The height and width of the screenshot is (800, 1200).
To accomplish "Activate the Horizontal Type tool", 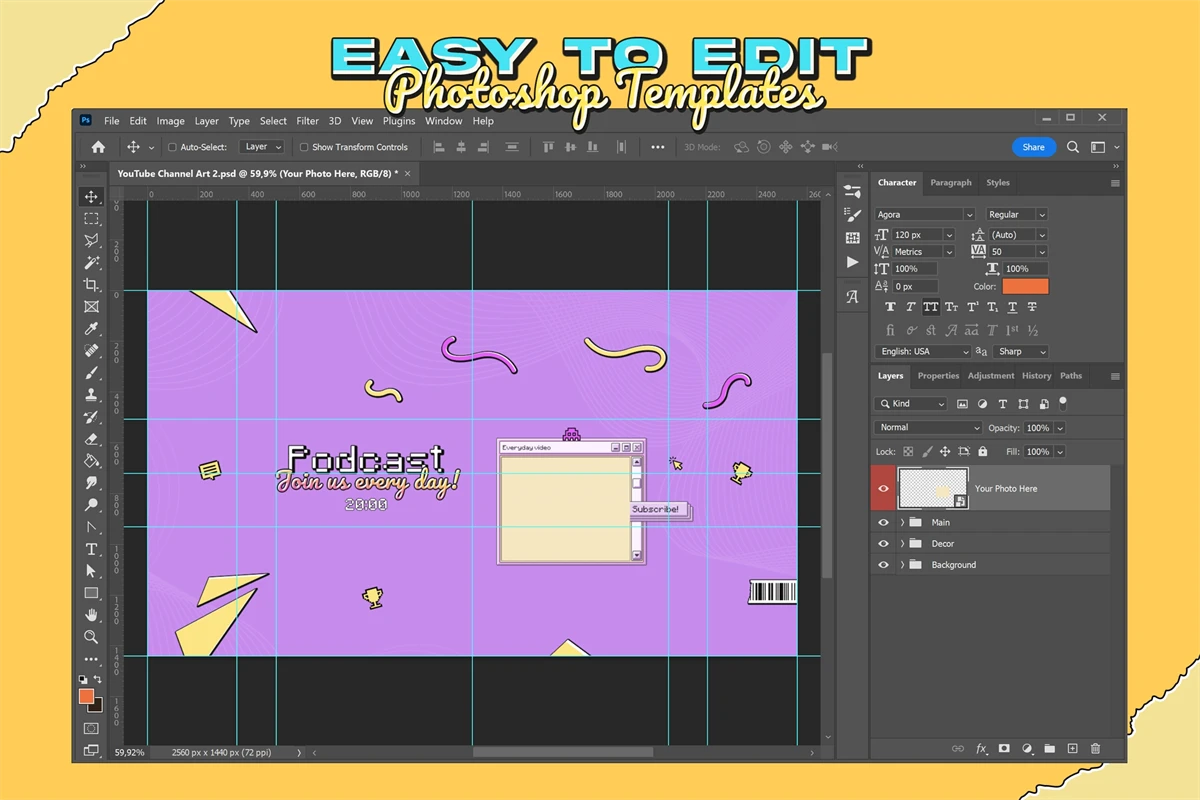I will 91,549.
